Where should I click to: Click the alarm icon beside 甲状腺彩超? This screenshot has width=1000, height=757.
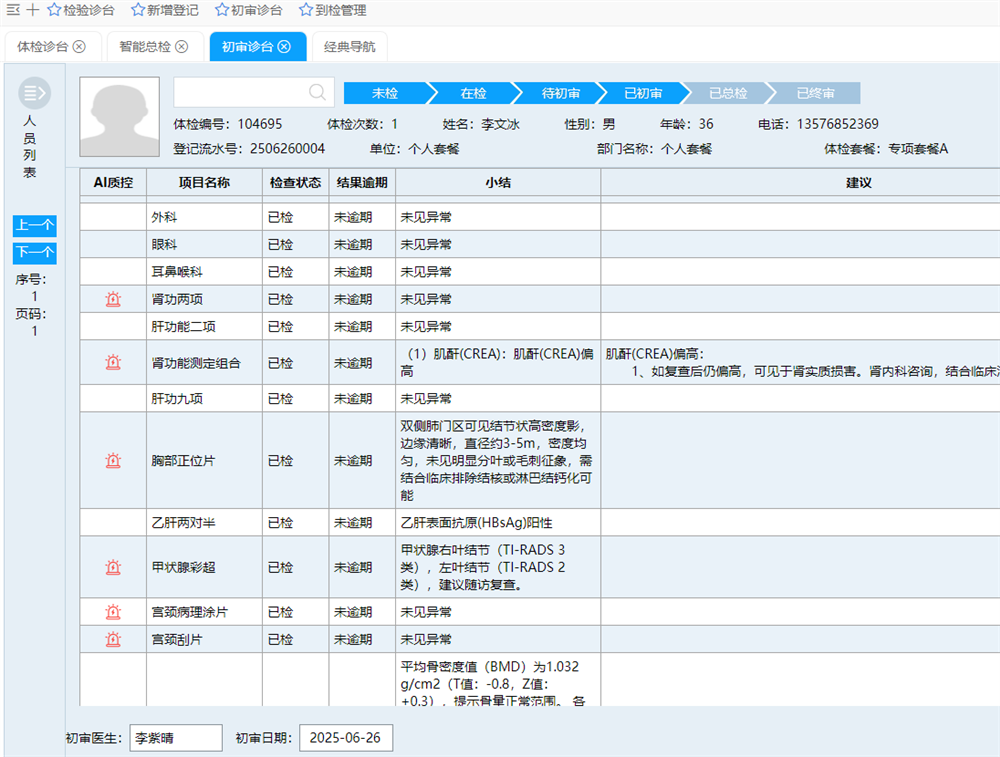pos(113,567)
